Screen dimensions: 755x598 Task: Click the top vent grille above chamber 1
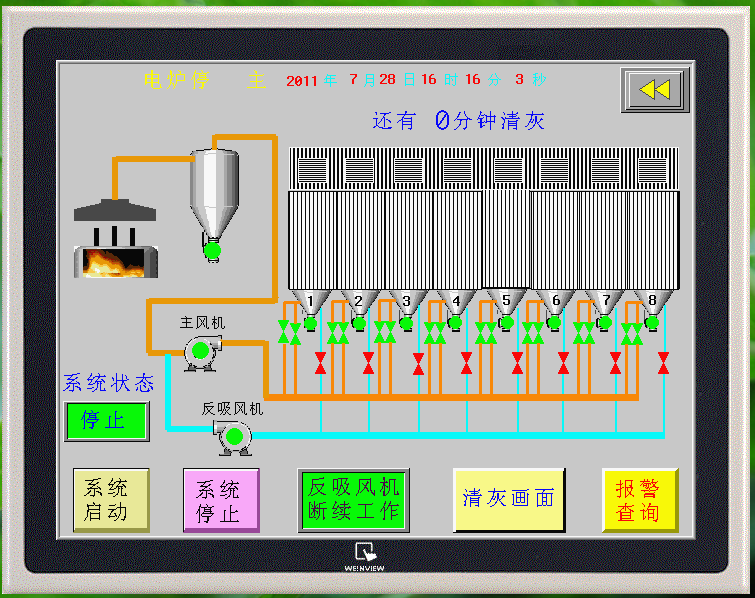(x=312, y=170)
